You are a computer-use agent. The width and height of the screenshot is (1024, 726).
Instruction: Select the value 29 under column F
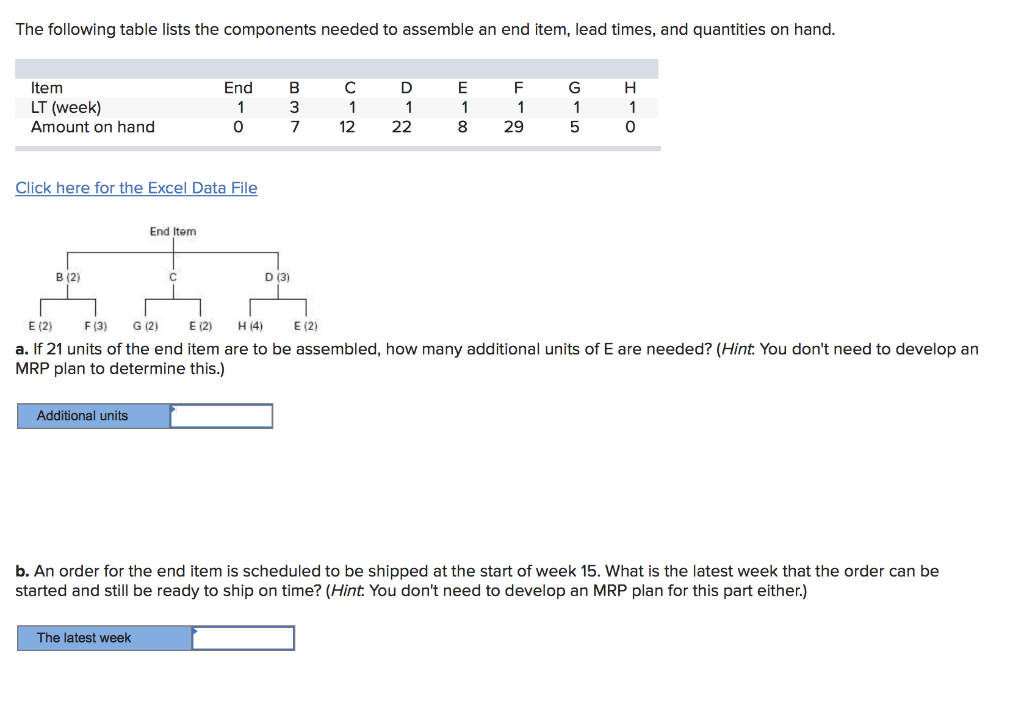tap(513, 127)
